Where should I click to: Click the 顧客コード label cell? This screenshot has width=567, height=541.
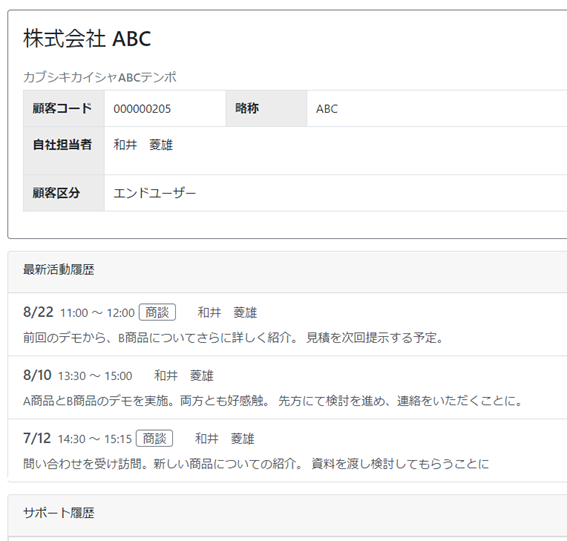coord(64,108)
